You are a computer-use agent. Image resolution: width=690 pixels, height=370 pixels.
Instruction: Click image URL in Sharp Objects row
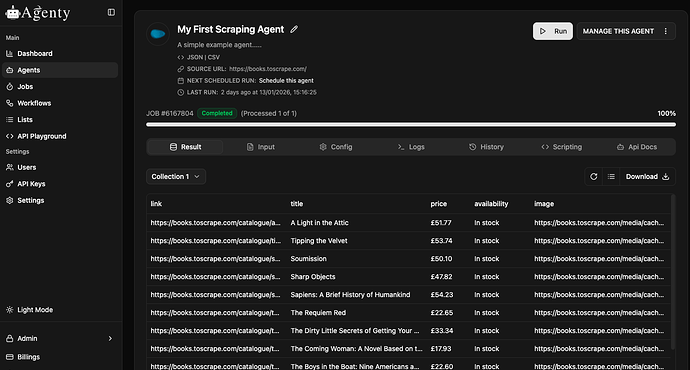[599, 277]
